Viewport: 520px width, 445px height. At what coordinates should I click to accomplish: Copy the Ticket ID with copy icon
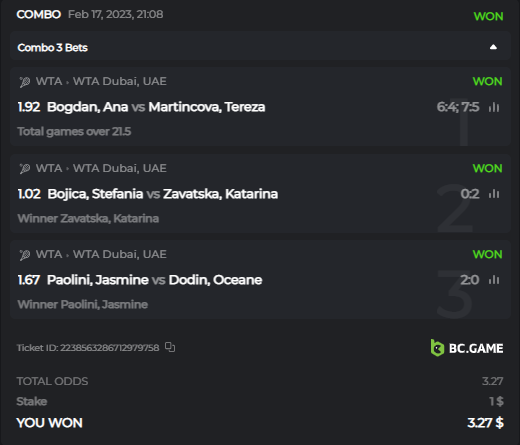pos(170,347)
